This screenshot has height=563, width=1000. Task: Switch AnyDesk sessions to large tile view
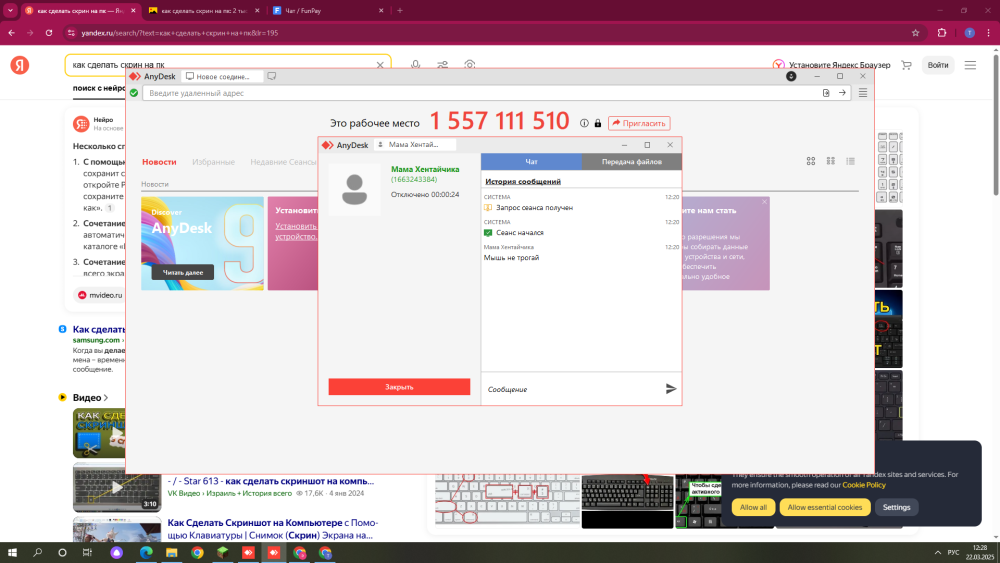pos(811,161)
